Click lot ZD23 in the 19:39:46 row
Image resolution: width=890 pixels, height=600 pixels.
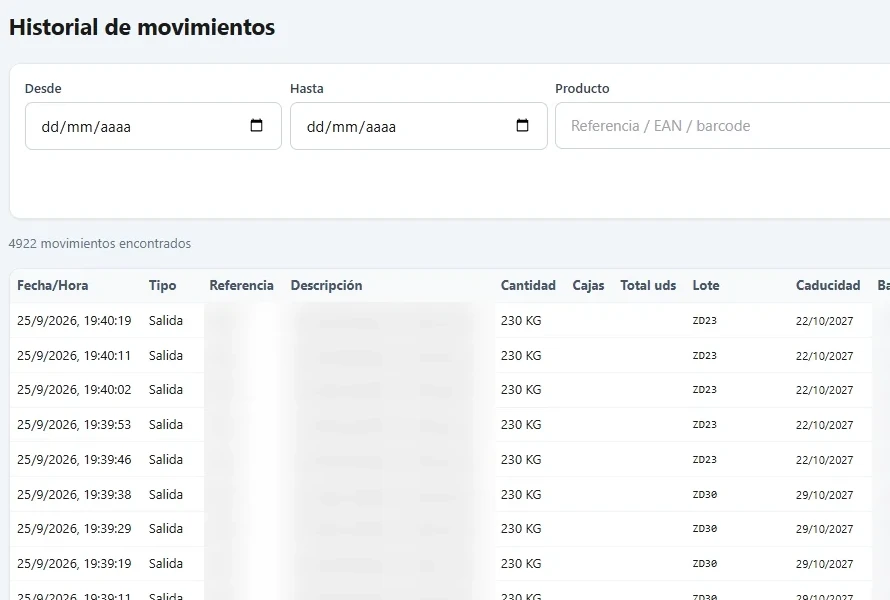(704, 459)
